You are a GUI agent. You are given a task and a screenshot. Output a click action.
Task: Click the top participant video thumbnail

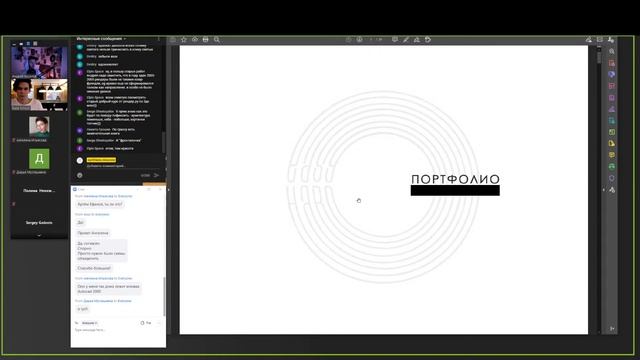coord(39,62)
